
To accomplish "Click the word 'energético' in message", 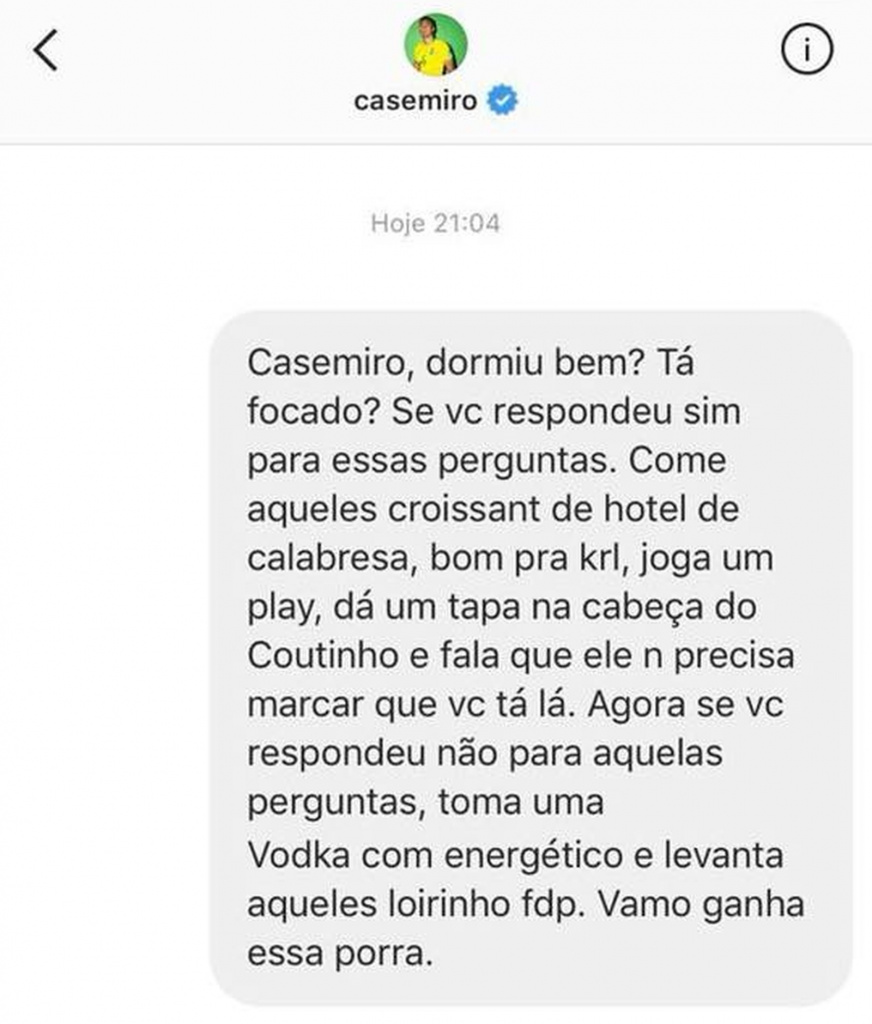I will (x=534, y=856).
